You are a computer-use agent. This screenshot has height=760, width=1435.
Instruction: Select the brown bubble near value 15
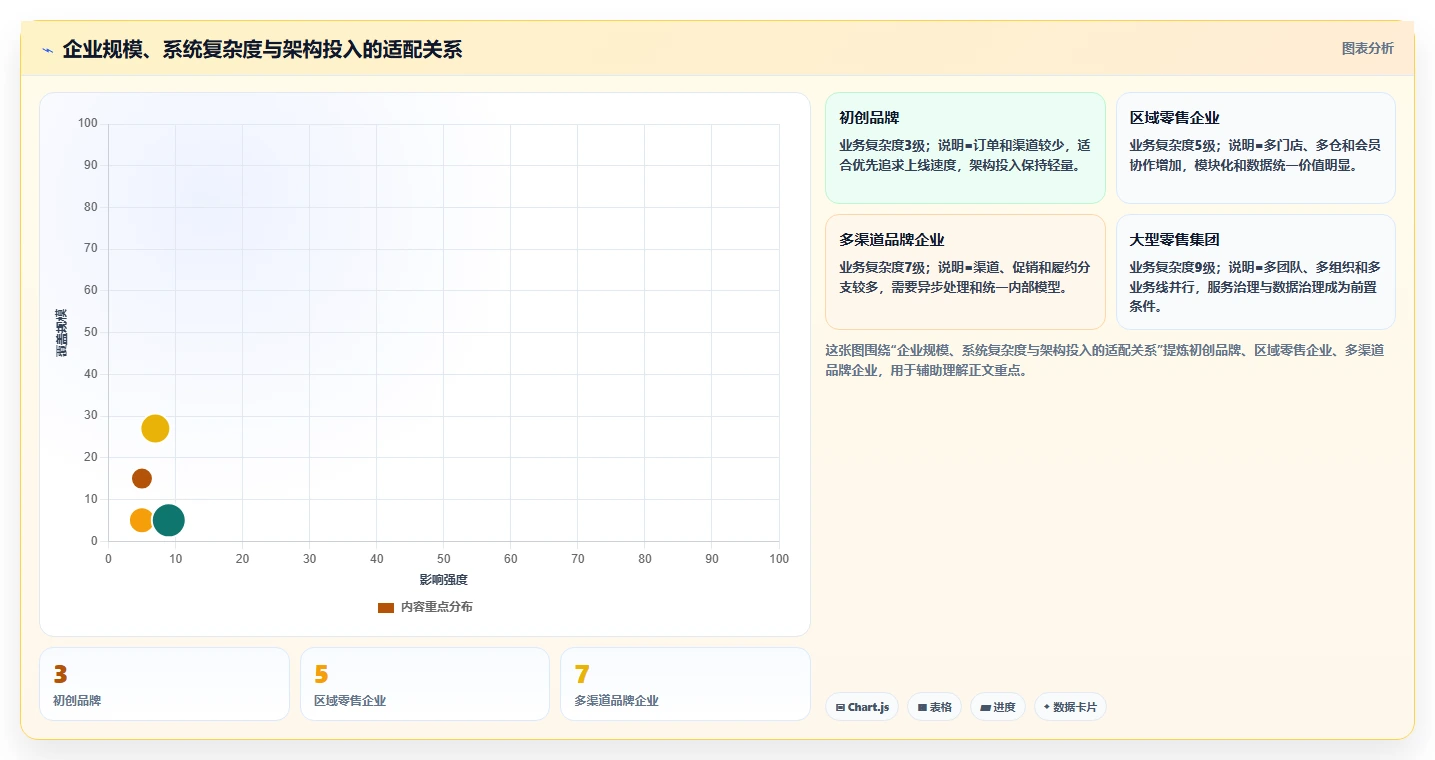pyautogui.click(x=142, y=478)
